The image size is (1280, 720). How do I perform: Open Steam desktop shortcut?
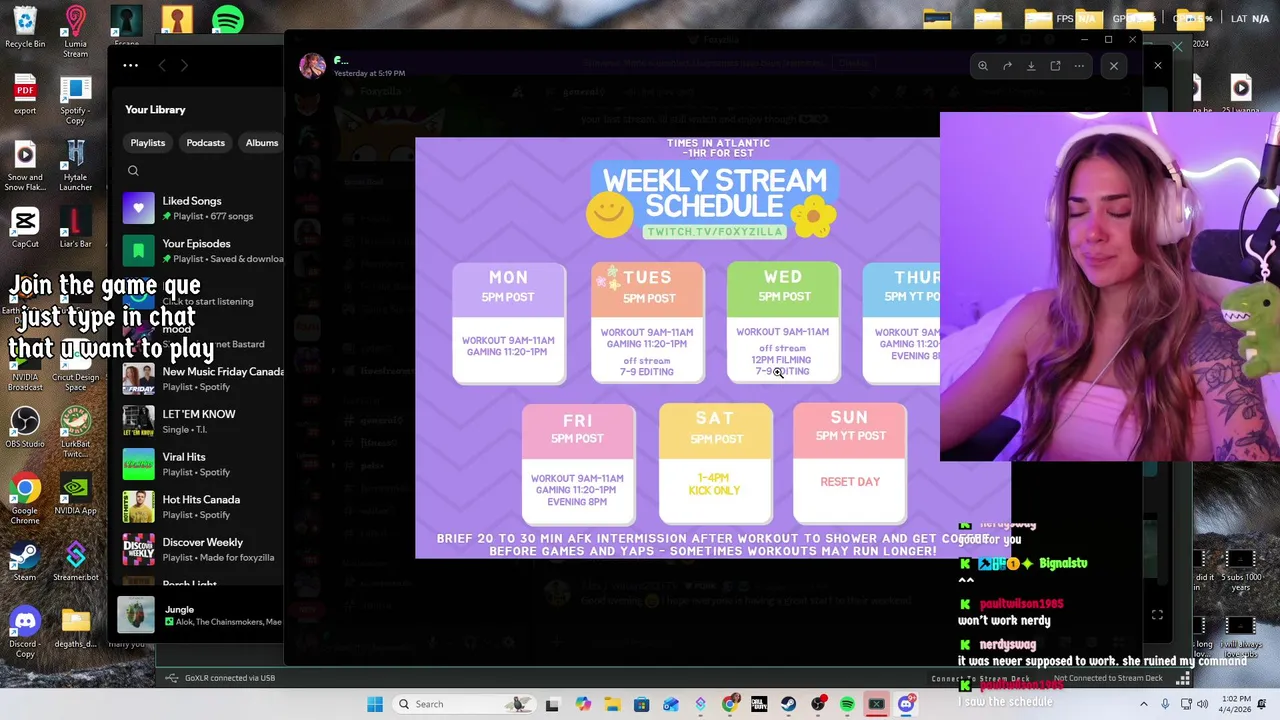25,562
